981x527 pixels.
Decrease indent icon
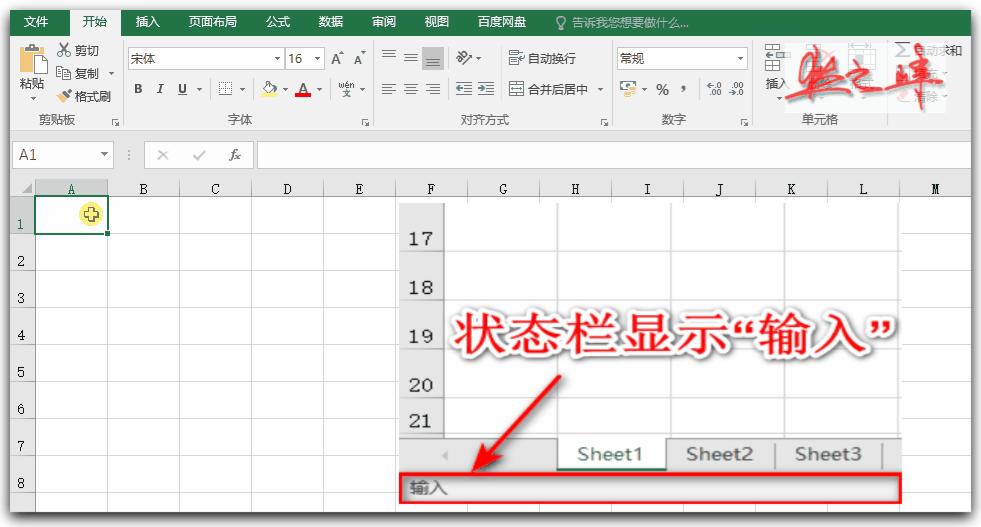pyautogui.click(x=464, y=90)
